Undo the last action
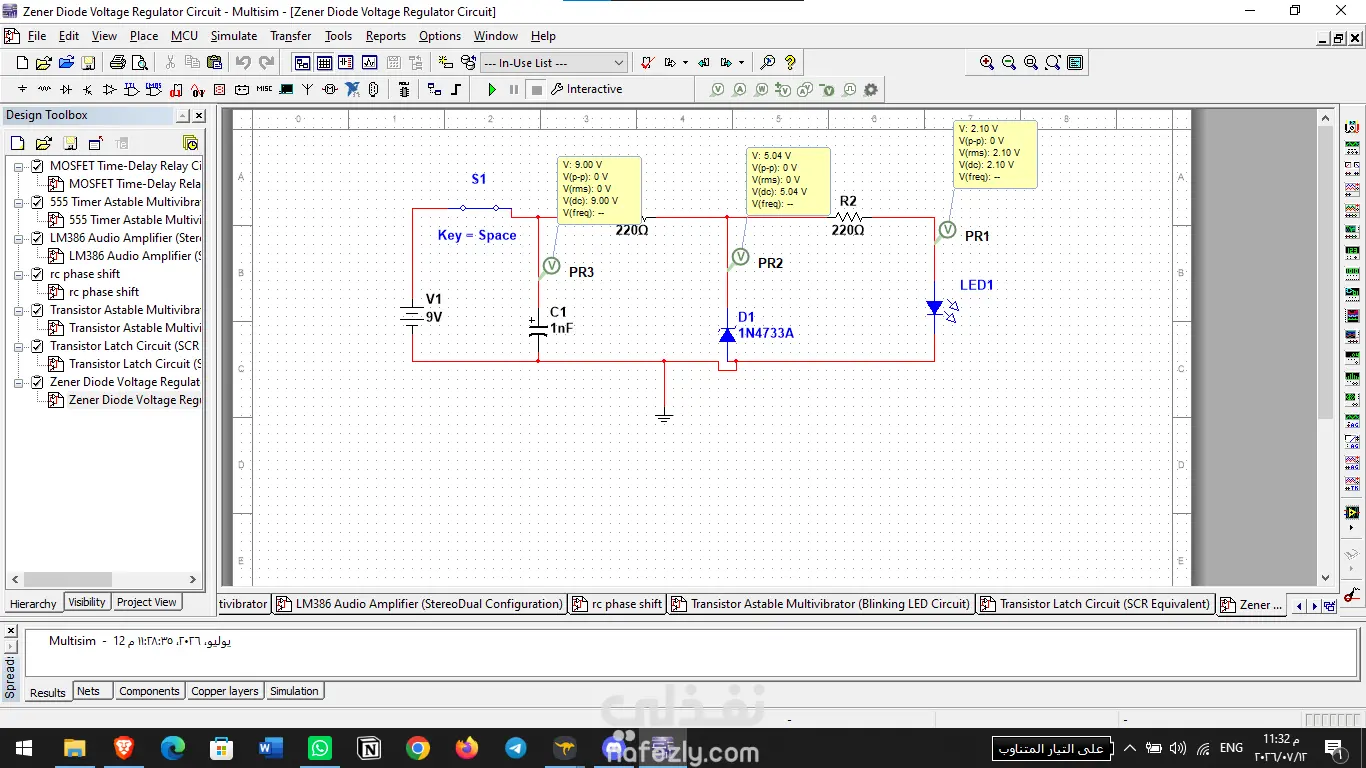1366x768 pixels. pyautogui.click(x=243, y=62)
